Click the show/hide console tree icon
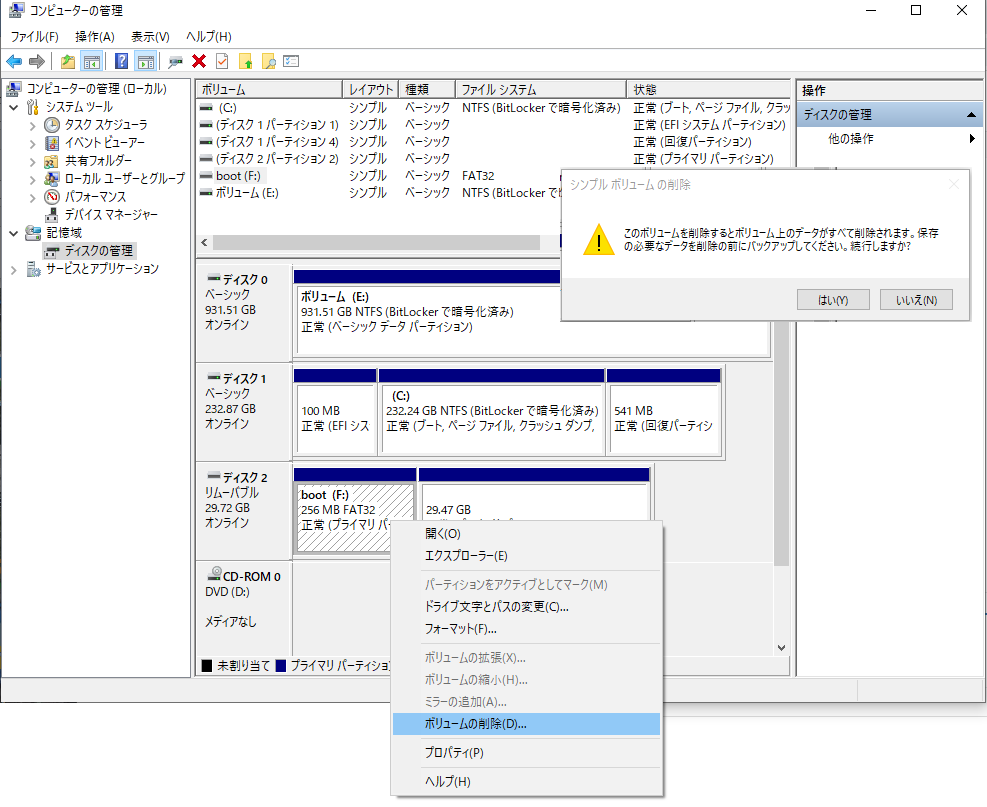987x807 pixels. tap(91, 61)
